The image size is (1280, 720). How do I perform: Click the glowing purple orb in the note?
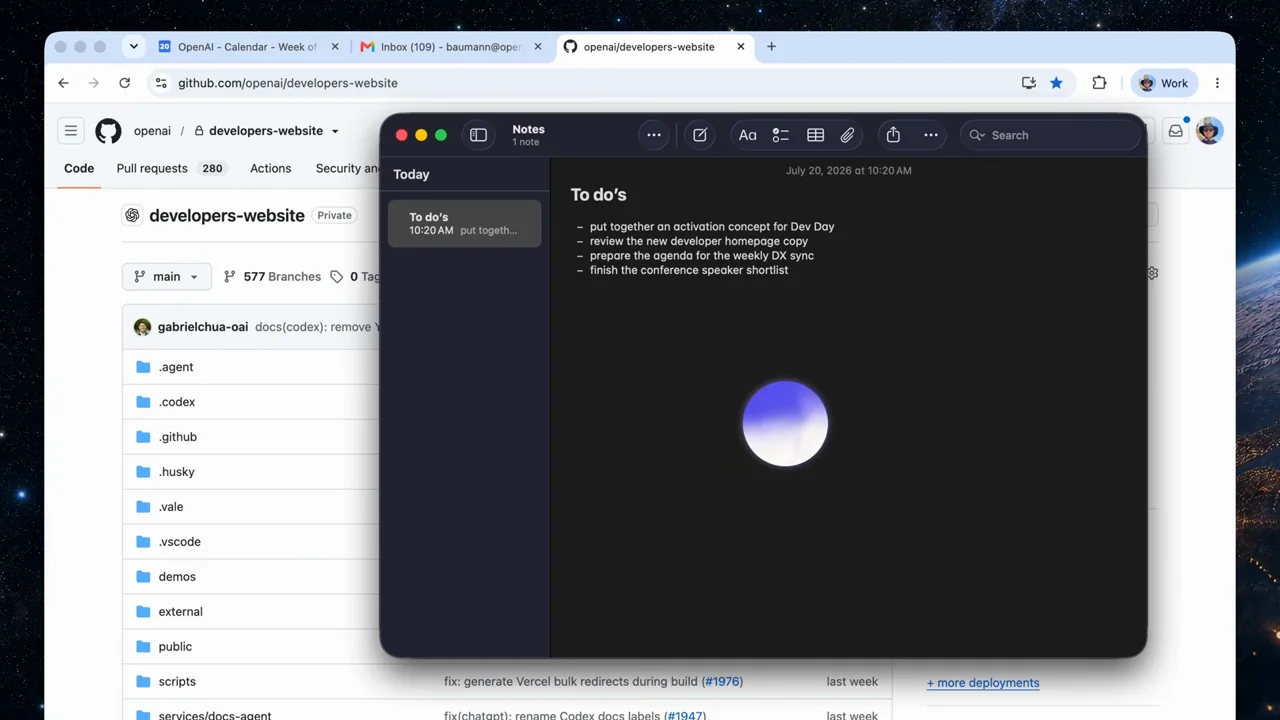point(785,423)
